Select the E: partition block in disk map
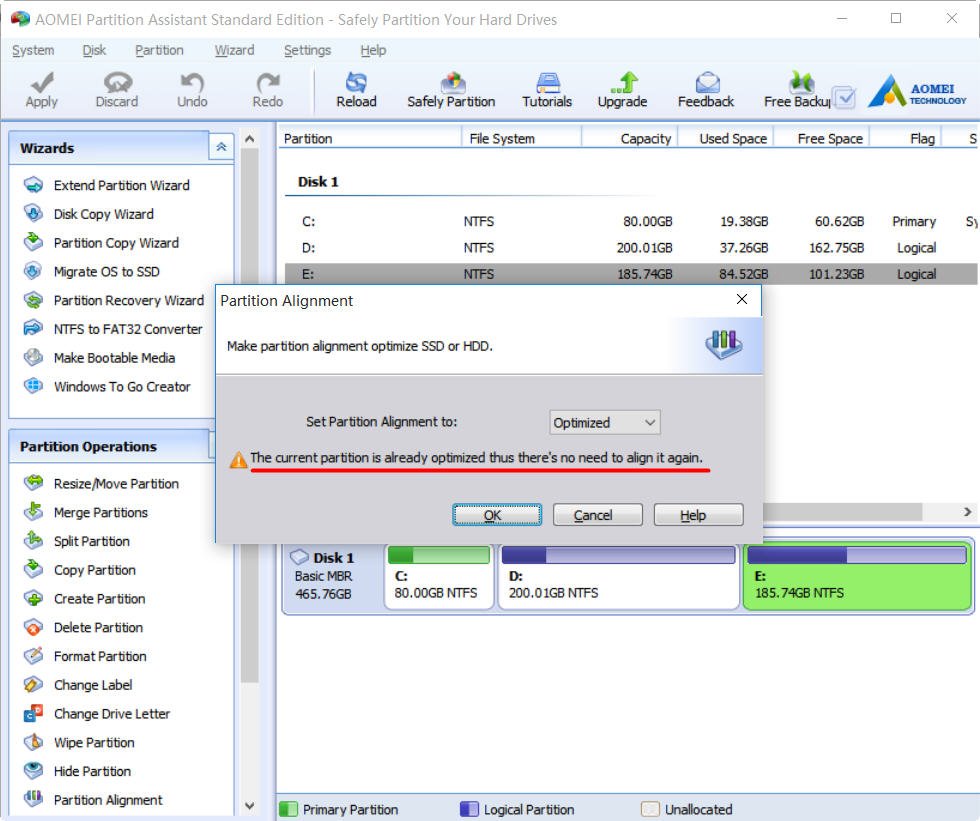This screenshot has height=821, width=980. 857,576
